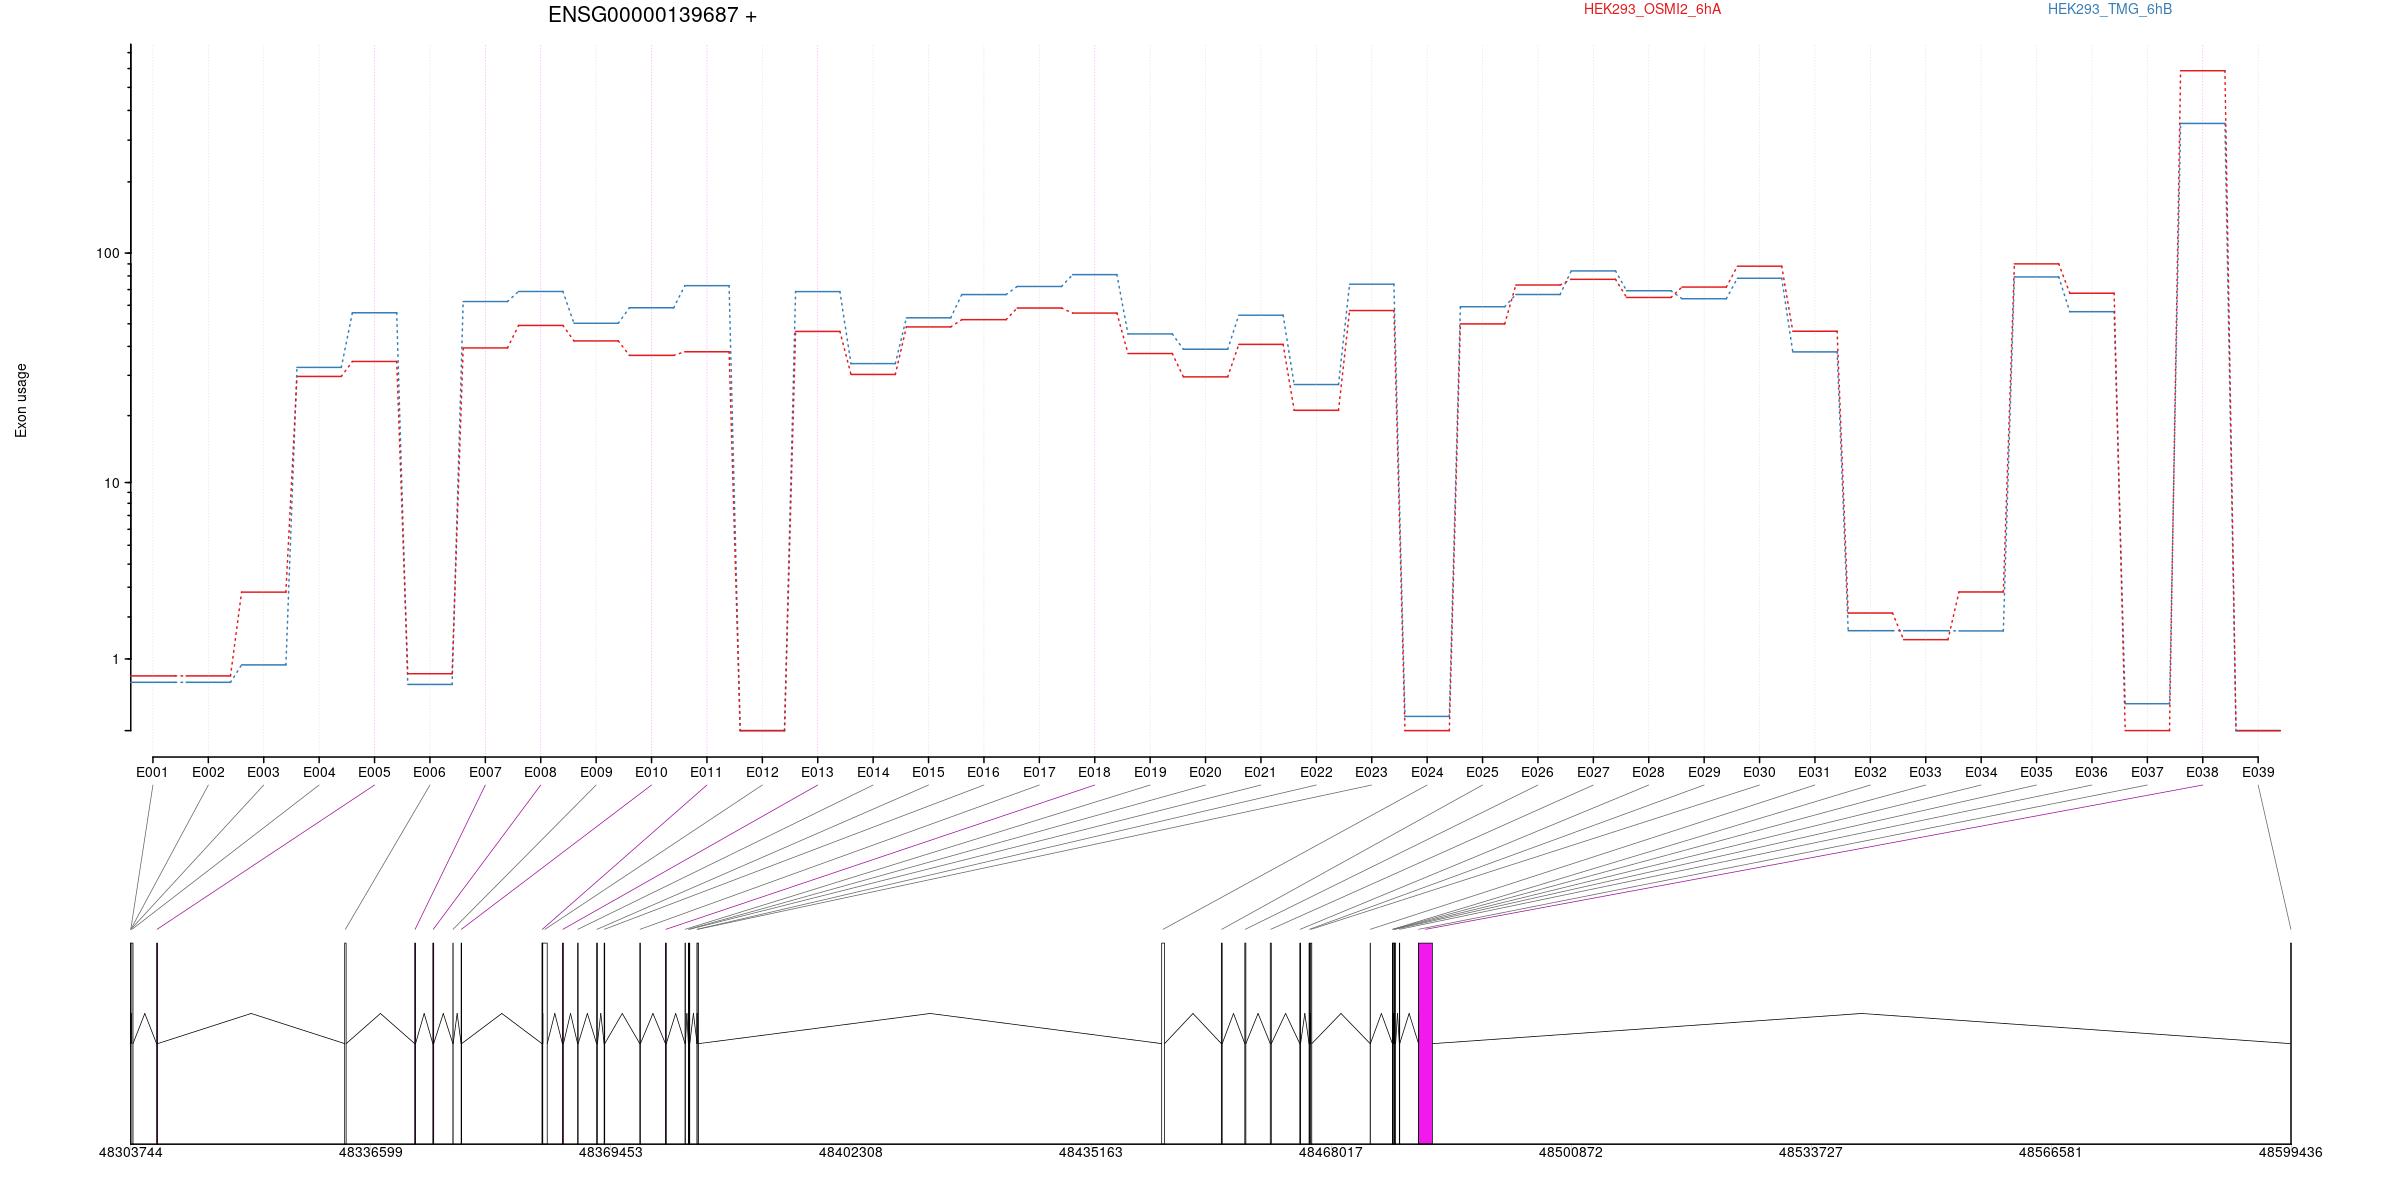This screenshot has width=2400, height=1200.
Task: Click exon label E029
Action: tap(1704, 772)
